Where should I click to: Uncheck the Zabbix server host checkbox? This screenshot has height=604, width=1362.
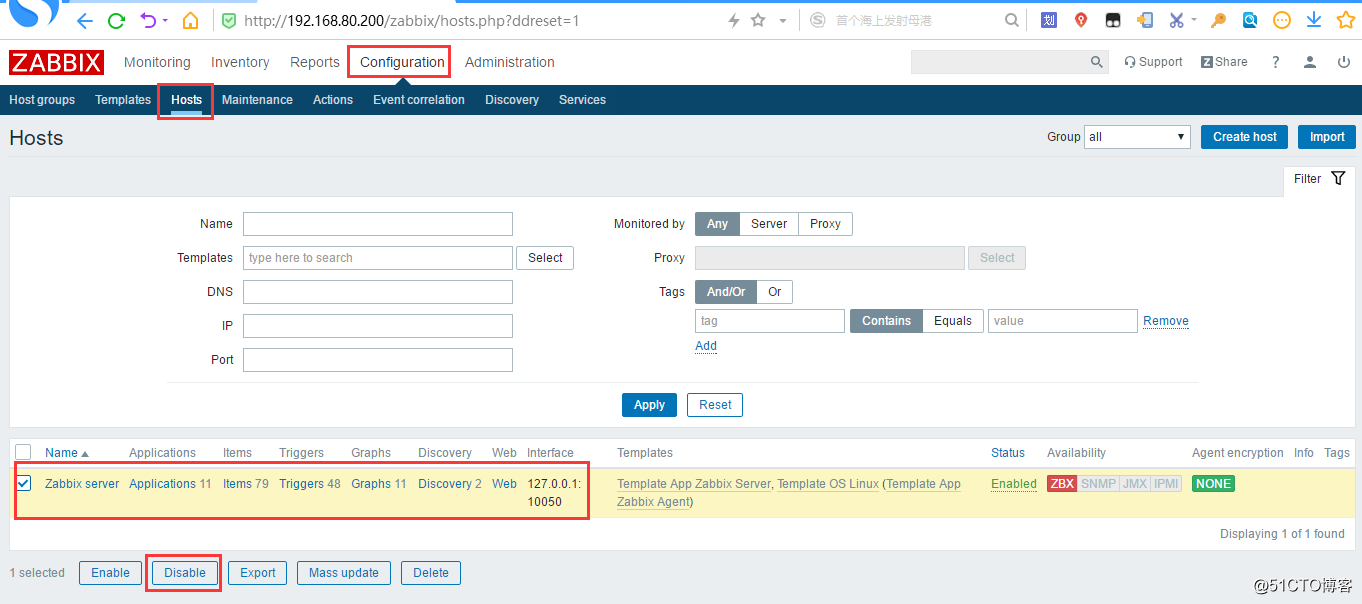click(23, 484)
